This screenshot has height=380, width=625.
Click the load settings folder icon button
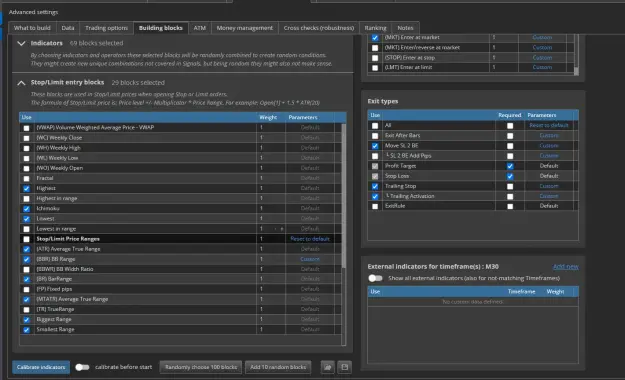328,367
